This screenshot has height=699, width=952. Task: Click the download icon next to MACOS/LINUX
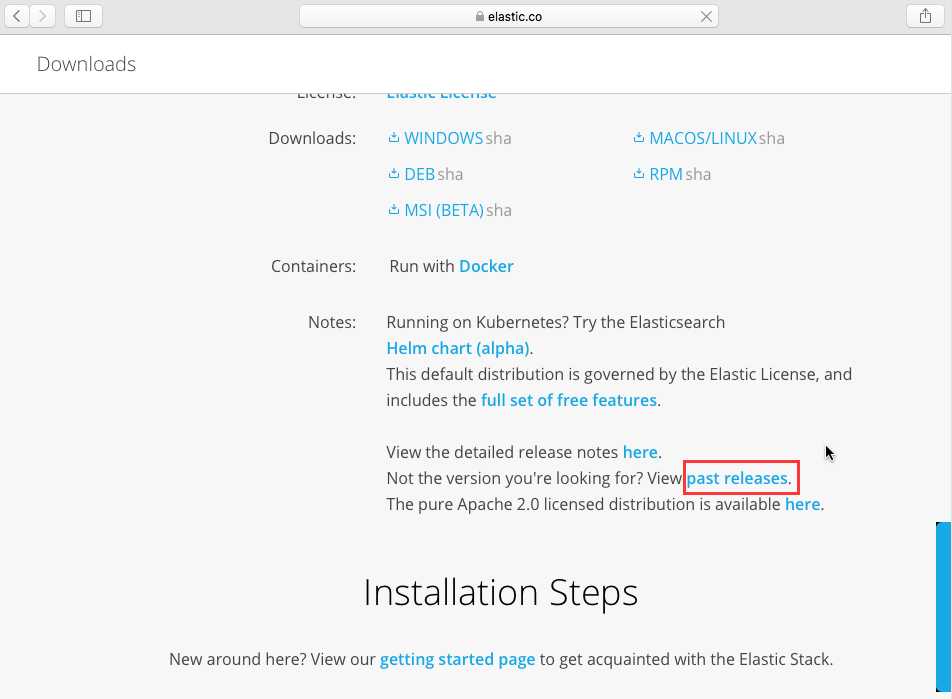638,138
